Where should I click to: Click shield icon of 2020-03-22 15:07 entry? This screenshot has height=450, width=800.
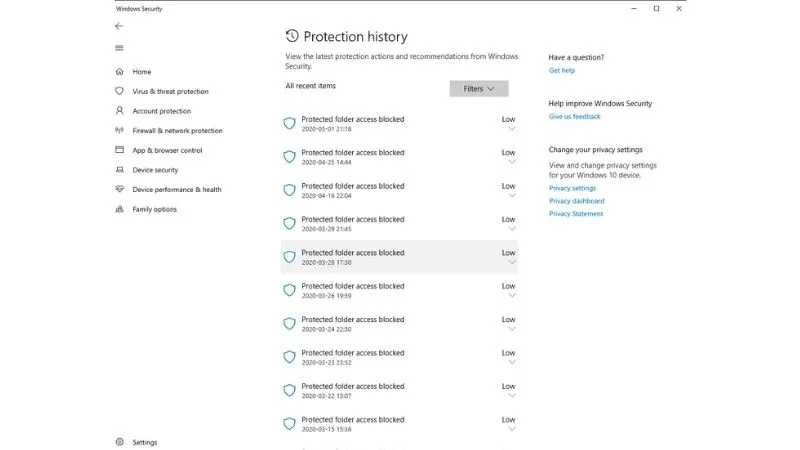tap(289, 390)
